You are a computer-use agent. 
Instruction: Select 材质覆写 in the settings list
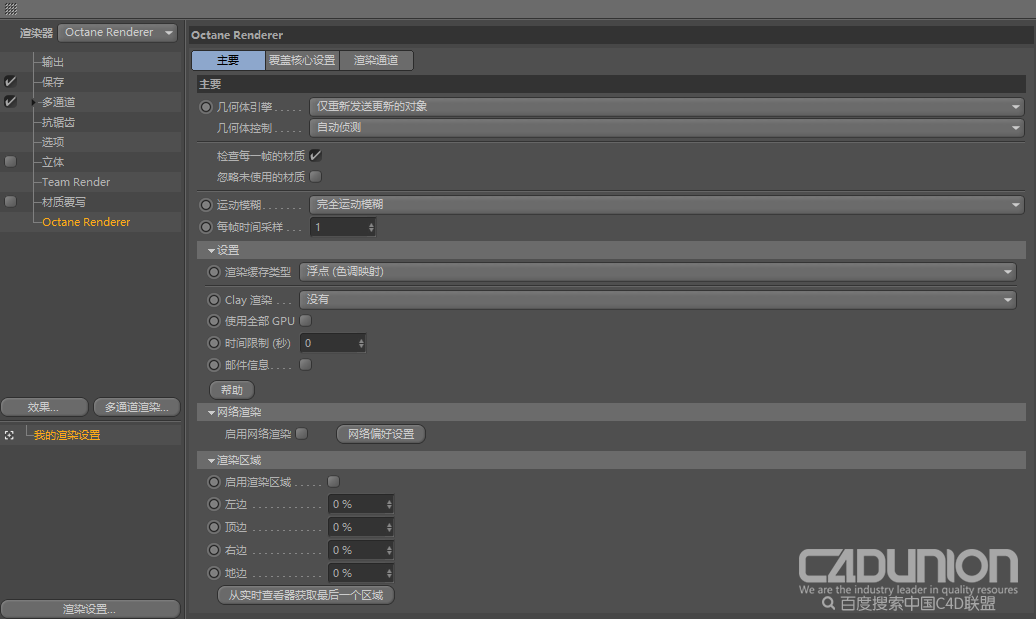(x=63, y=202)
